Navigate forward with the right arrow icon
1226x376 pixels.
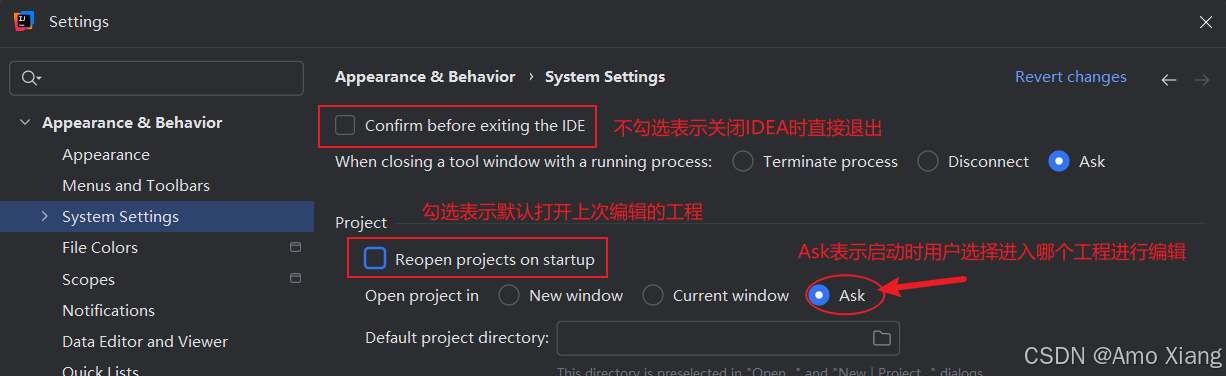[1202, 80]
